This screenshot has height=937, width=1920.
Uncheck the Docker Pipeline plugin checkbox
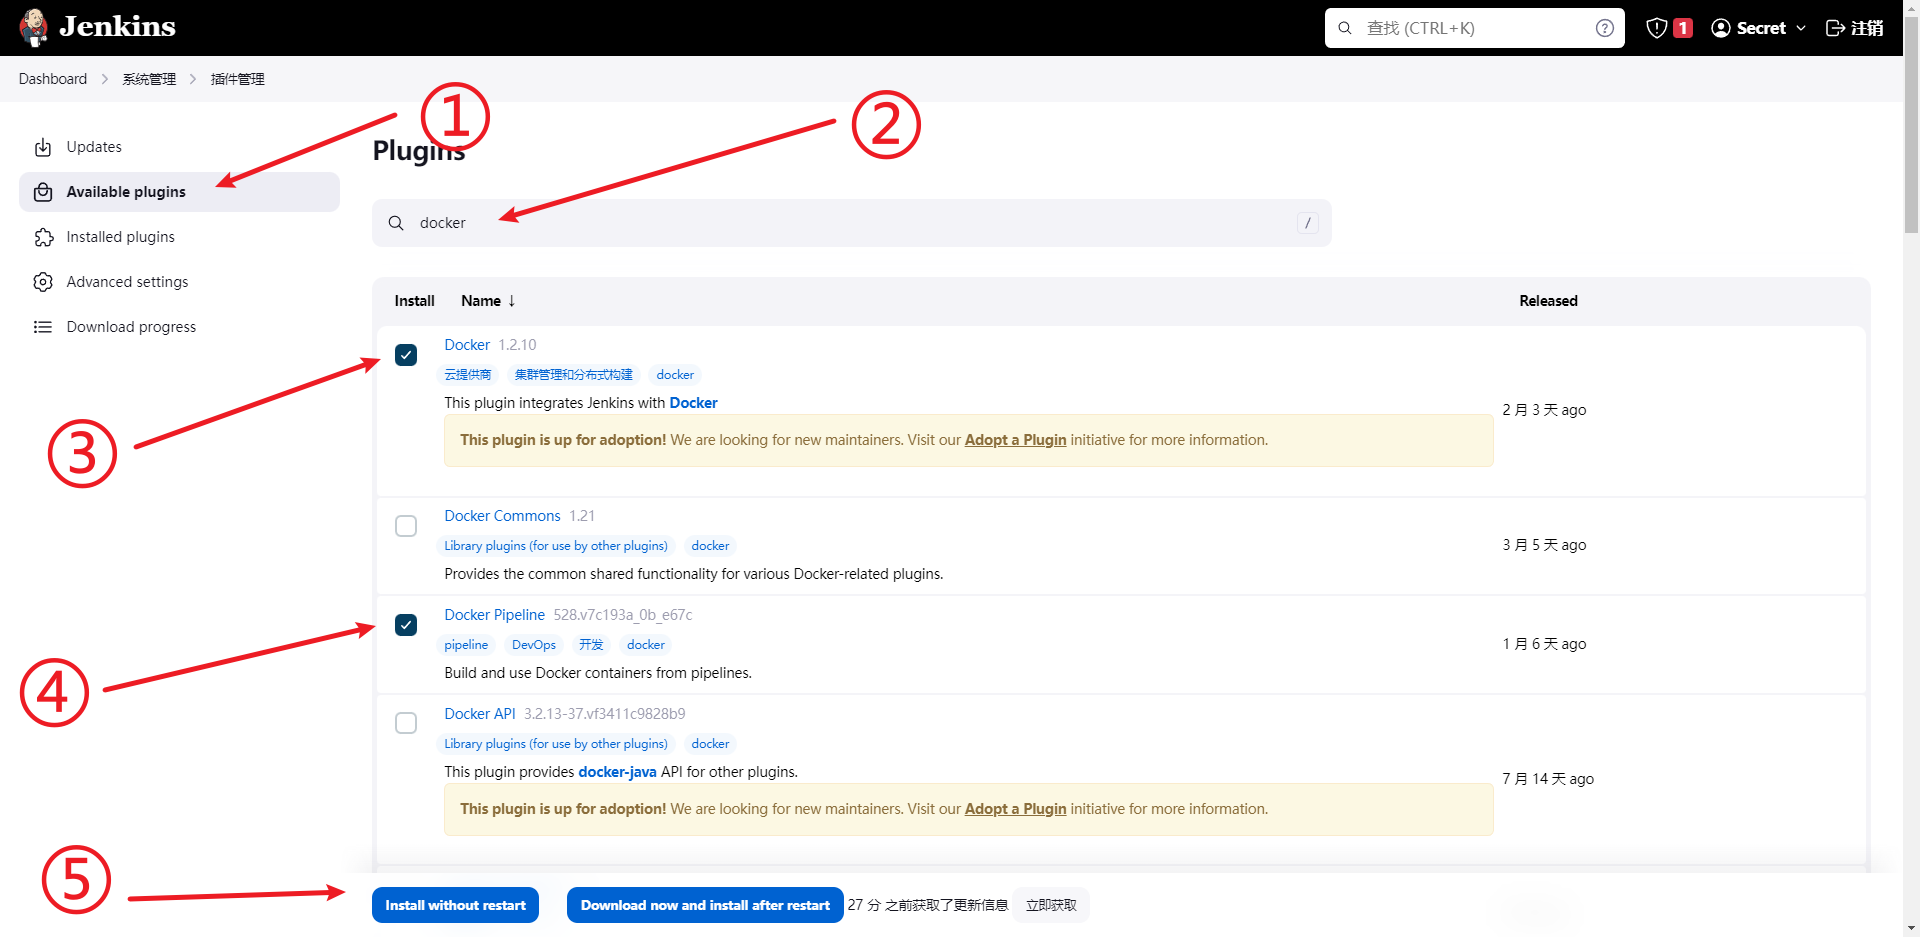click(406, 625)
